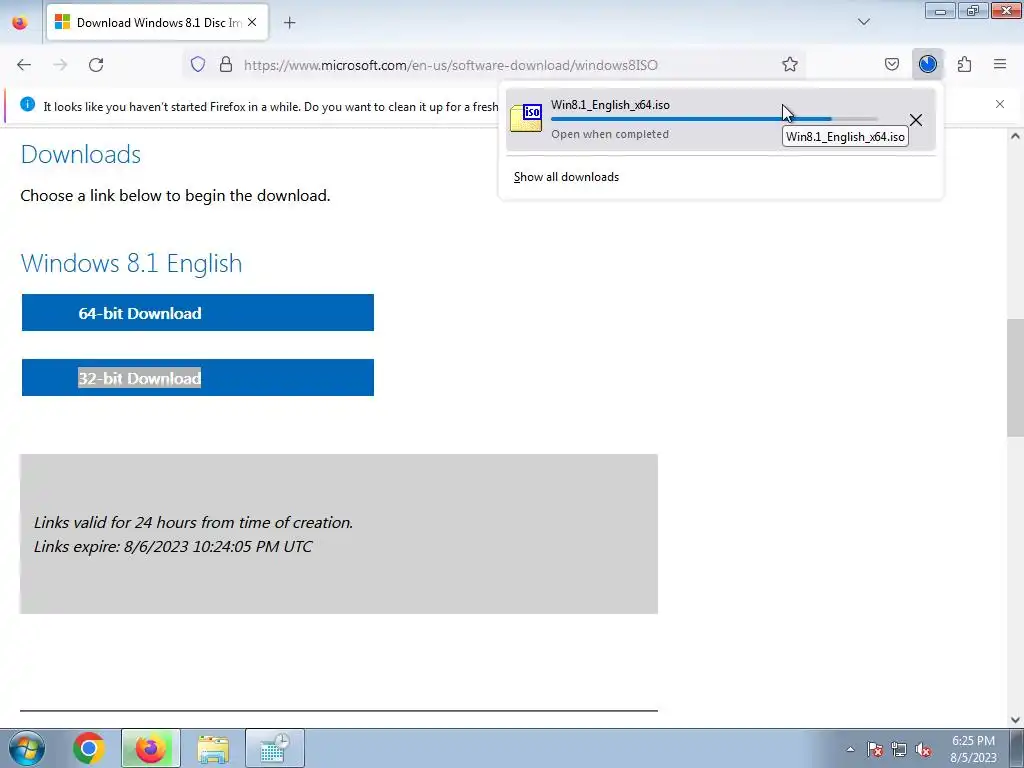
Task: Click the Firefox icon at the window's top-left
Action: pos(20,22)
